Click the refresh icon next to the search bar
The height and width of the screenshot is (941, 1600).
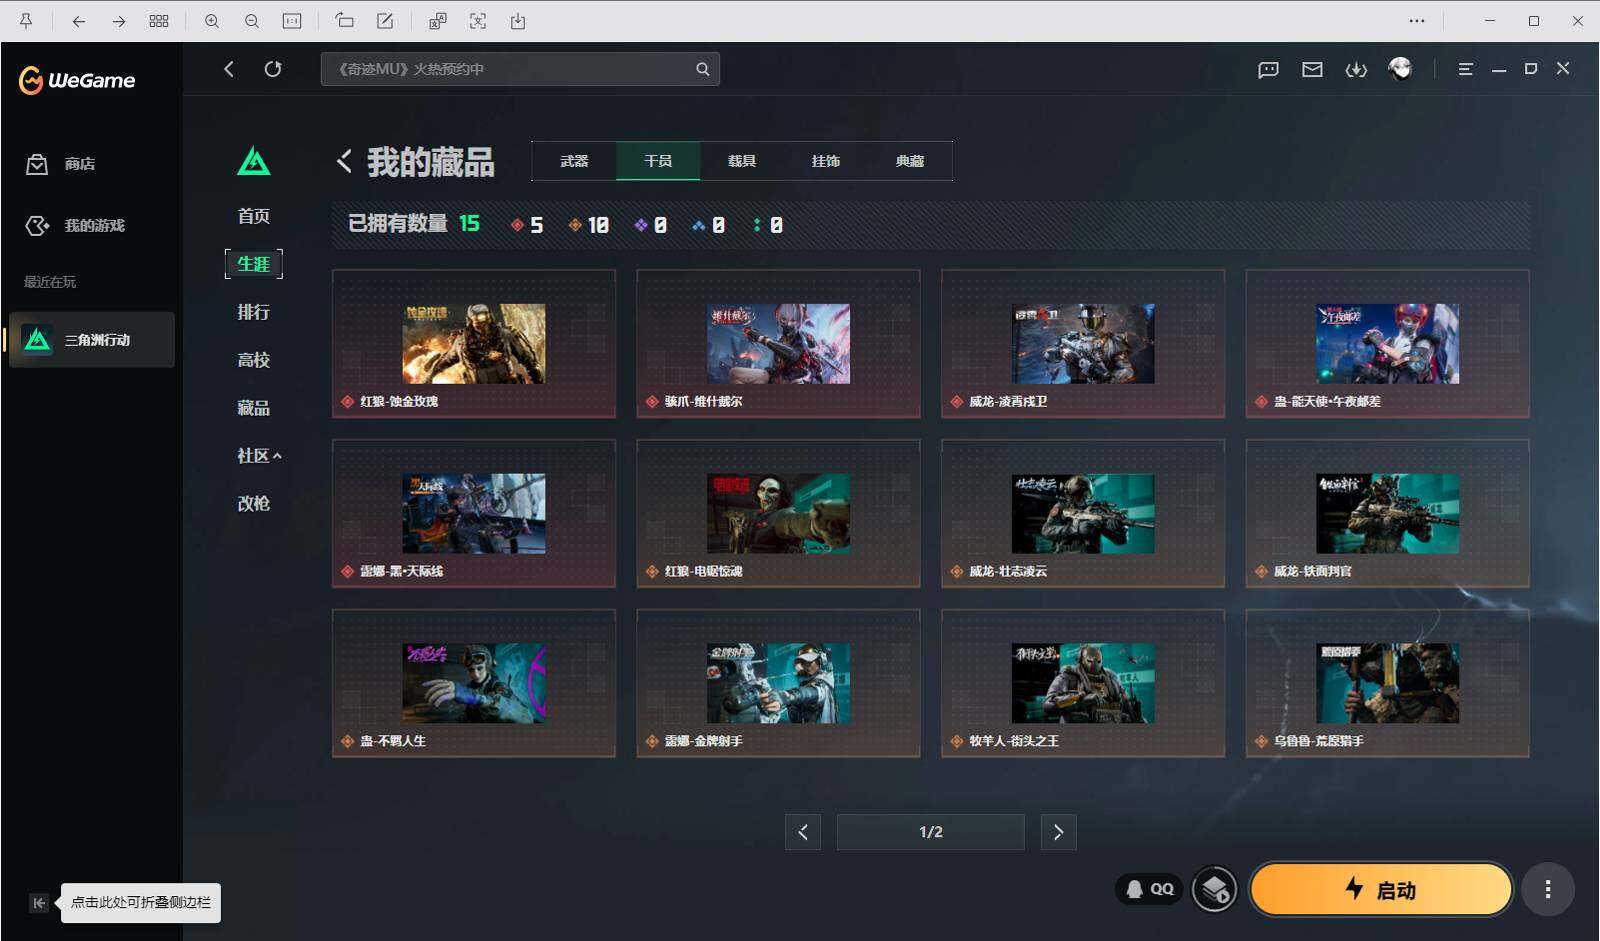coord(273,69)
